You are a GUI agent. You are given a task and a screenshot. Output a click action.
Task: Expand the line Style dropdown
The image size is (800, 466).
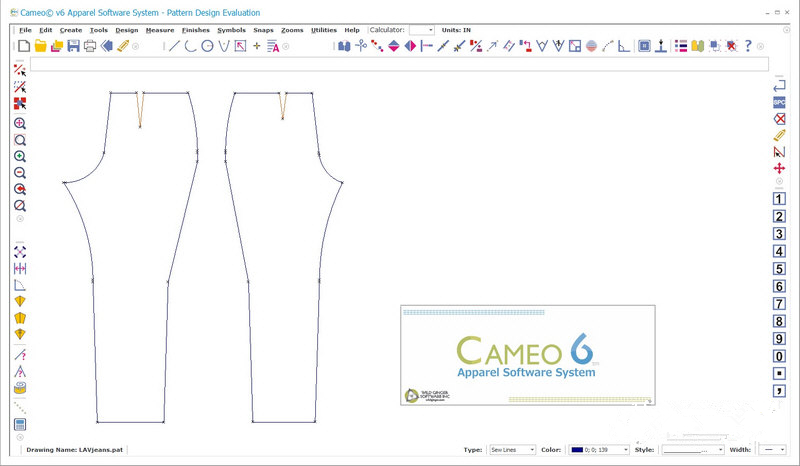coord(720,450)
